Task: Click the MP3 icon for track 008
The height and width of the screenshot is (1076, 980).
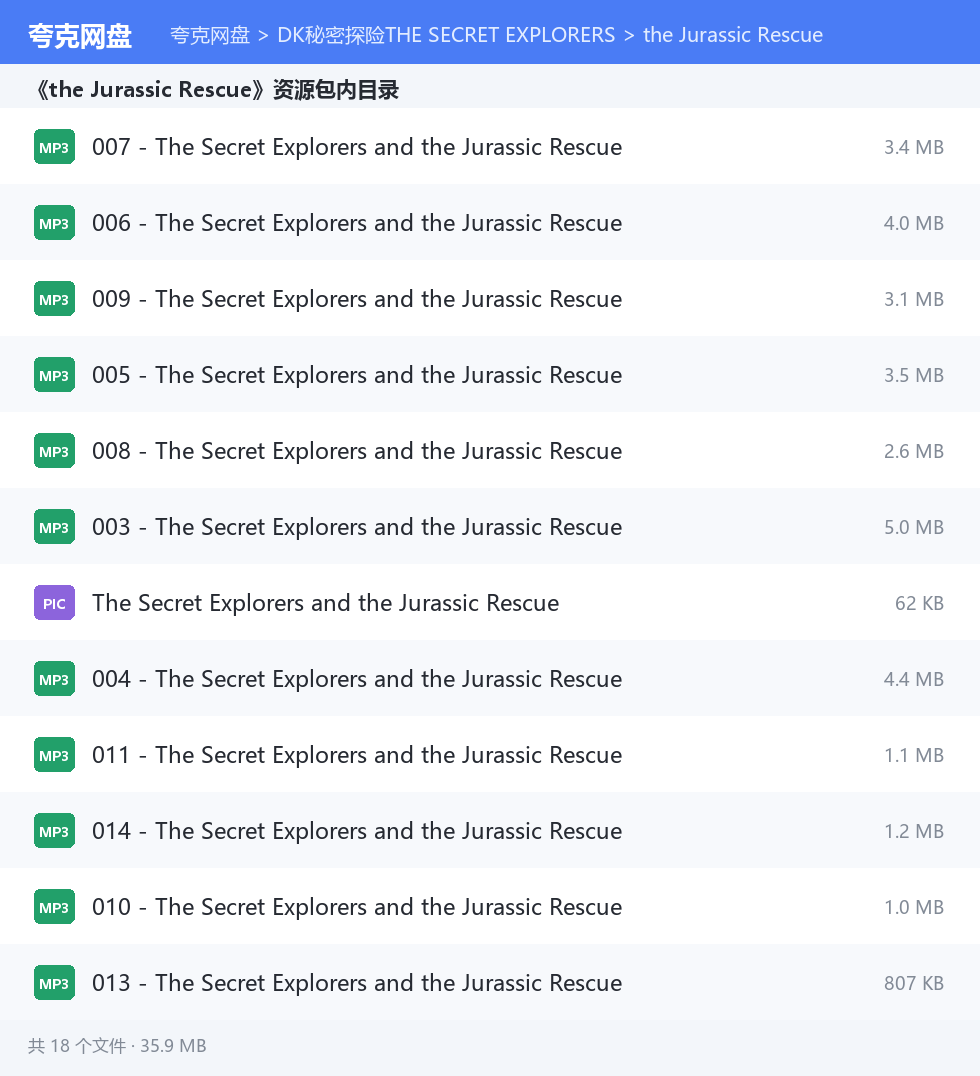Action: (54, 451)
